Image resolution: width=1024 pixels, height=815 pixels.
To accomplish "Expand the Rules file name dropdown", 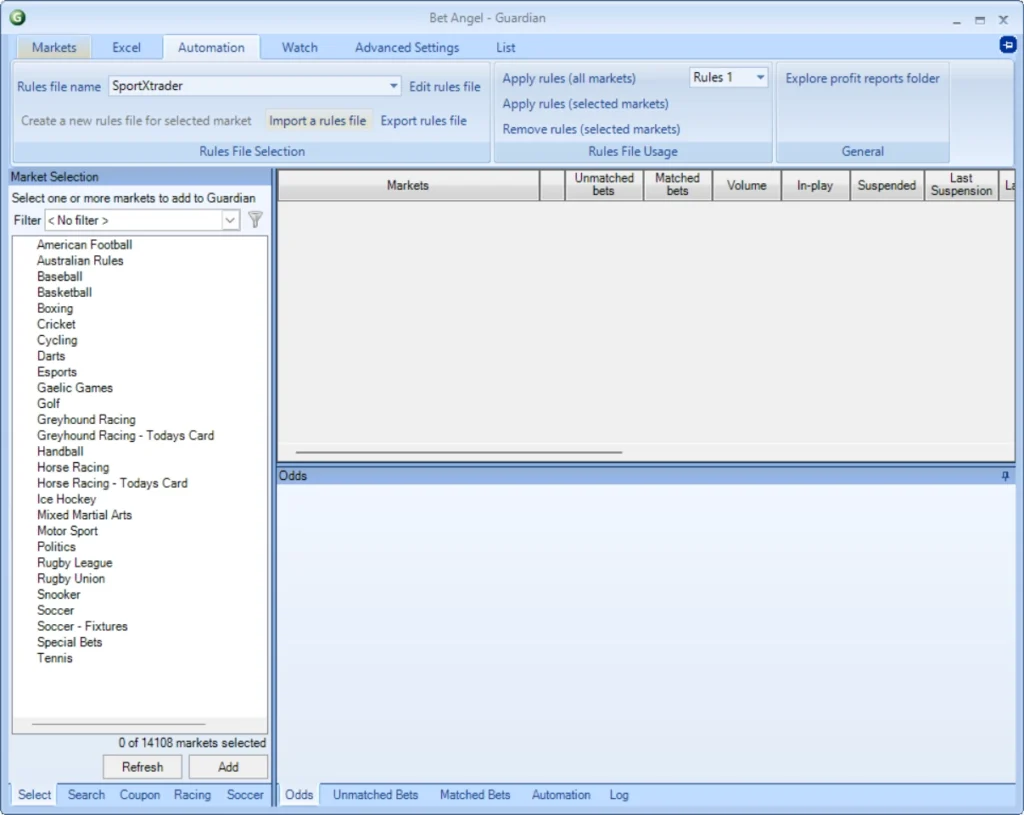I will (x=393, y=86).
